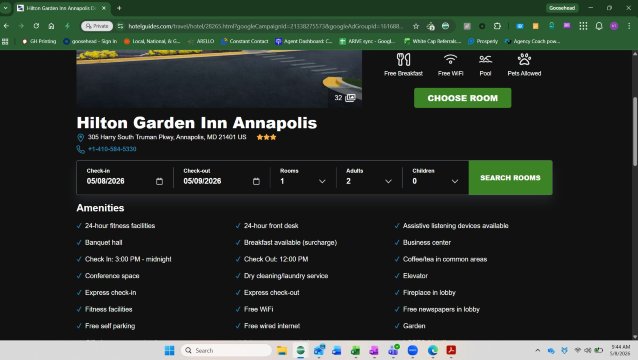Open Adobe Acrobat from the taskbar

(451, 350)
